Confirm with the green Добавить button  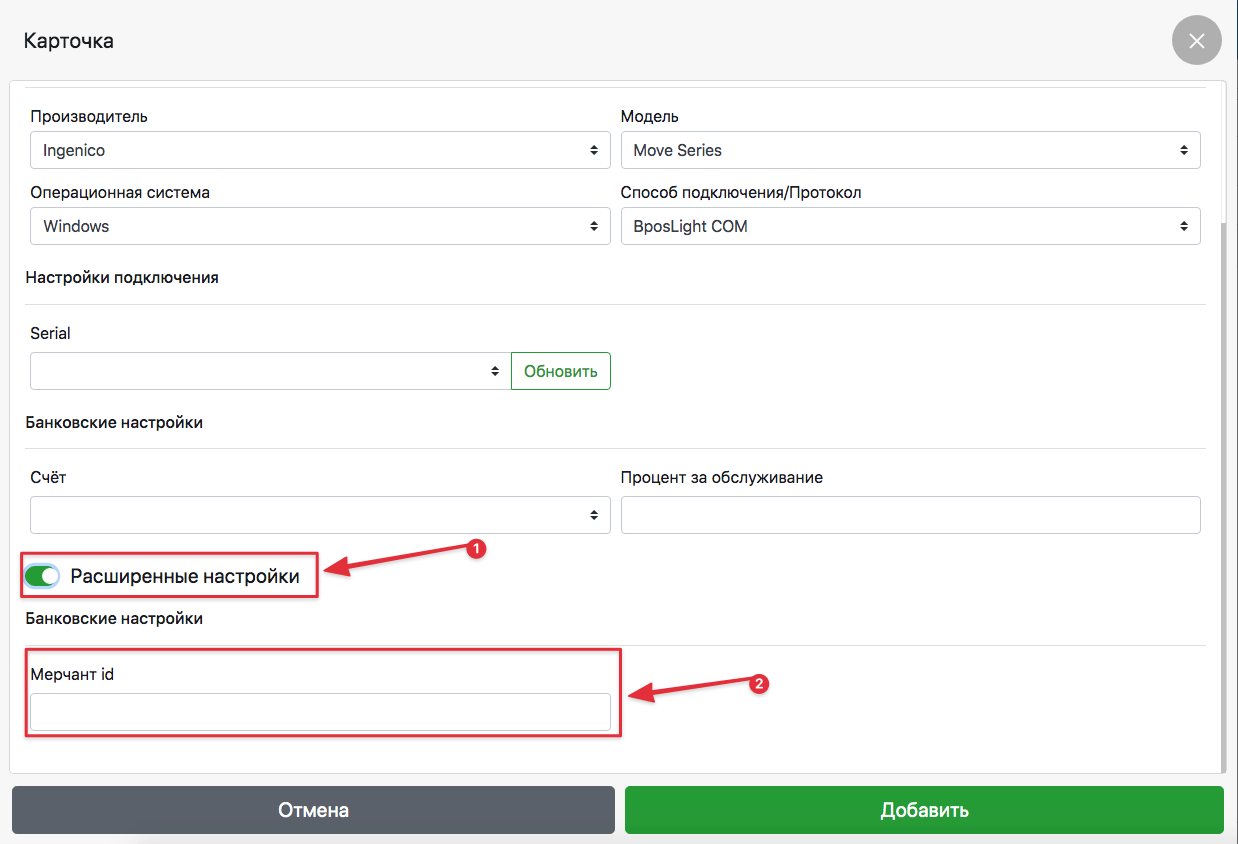click(924, 810)
